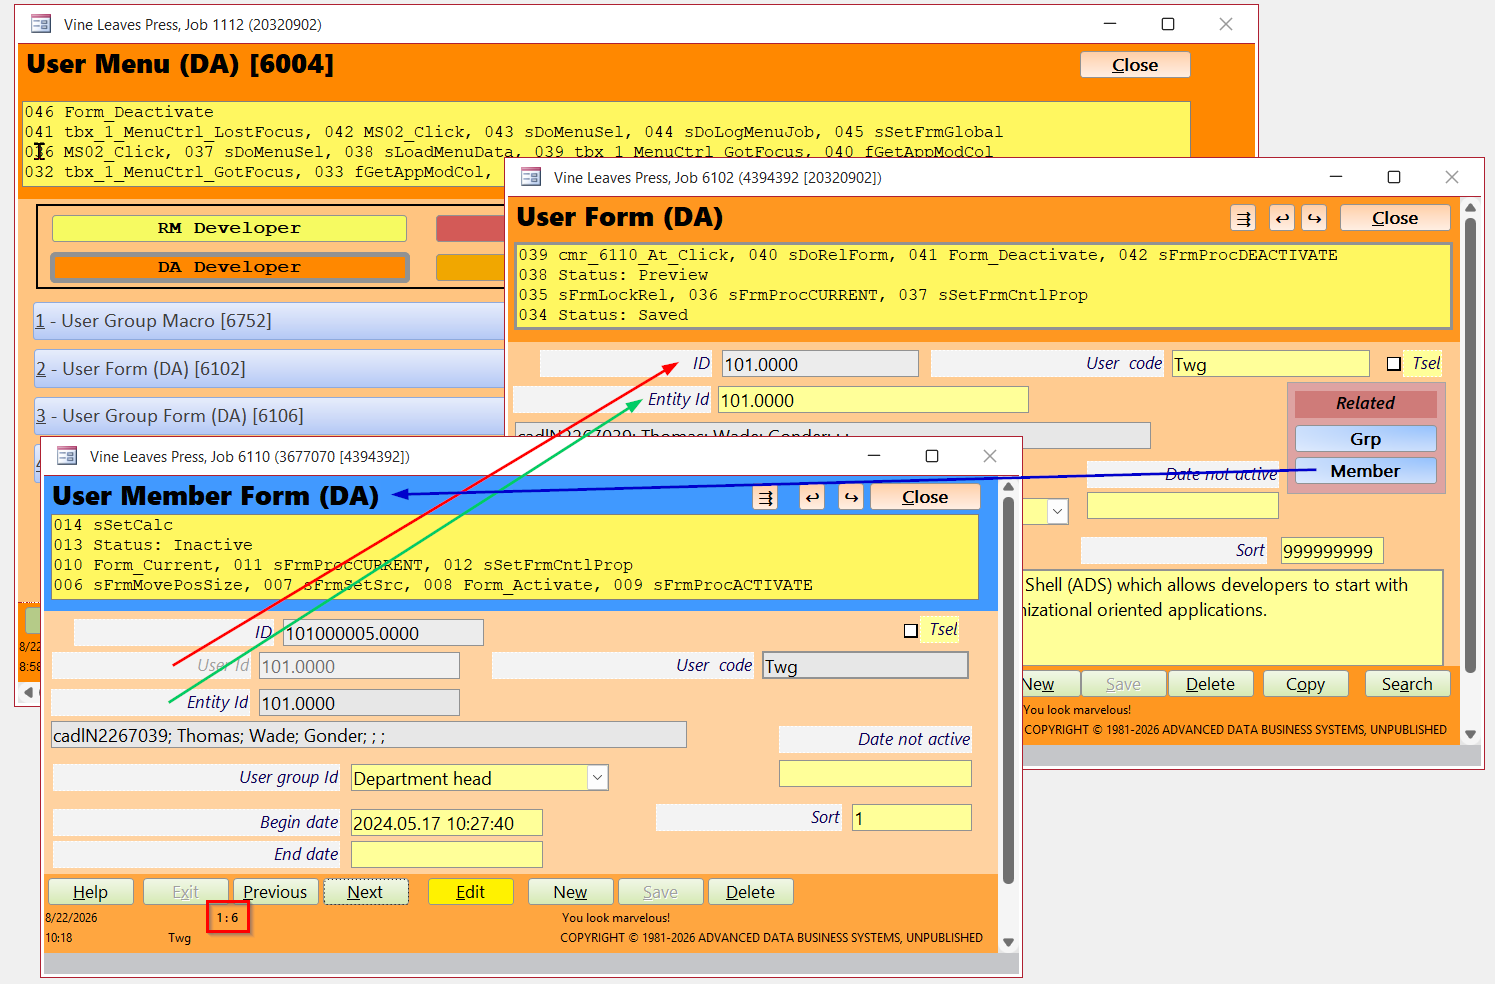Click the Entity Id field in User Member Form
The height and width of the screenshot is (984, 1495).
pos(359,703)
